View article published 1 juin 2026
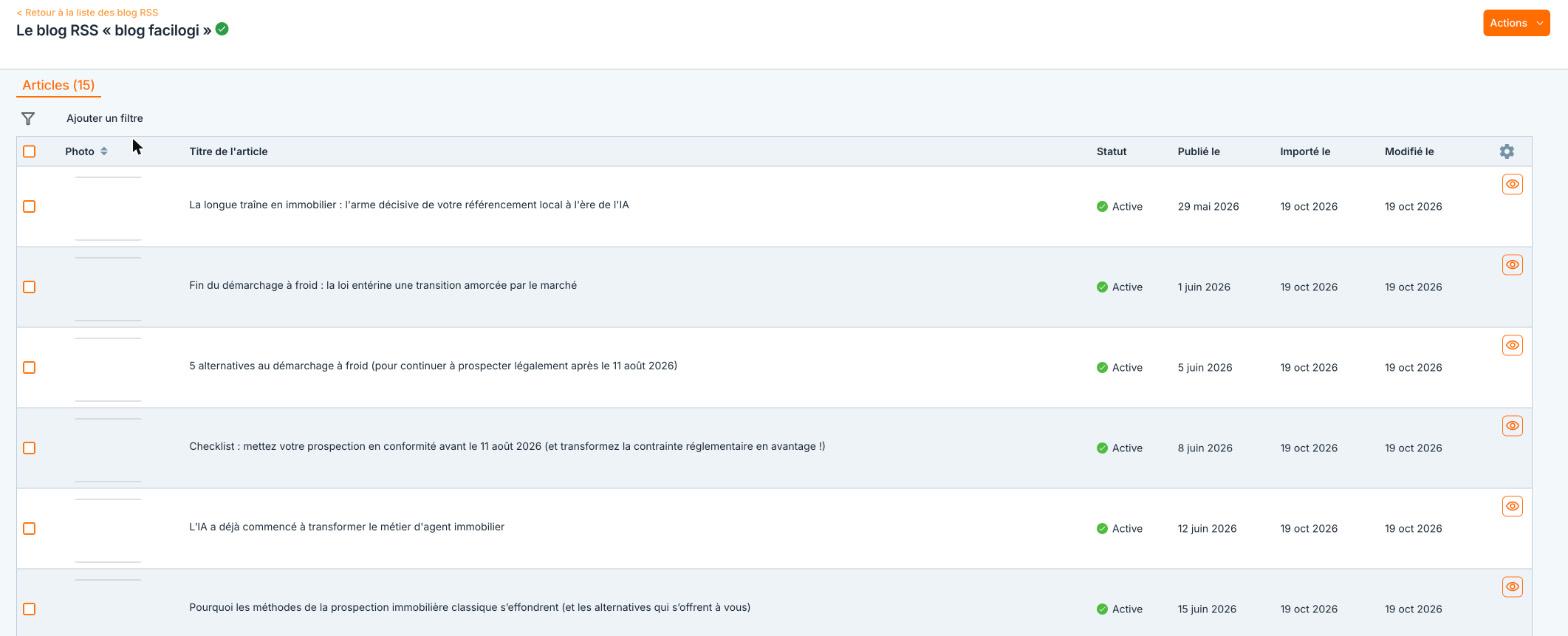The image size is (1568, 636). pos(1512,265)
